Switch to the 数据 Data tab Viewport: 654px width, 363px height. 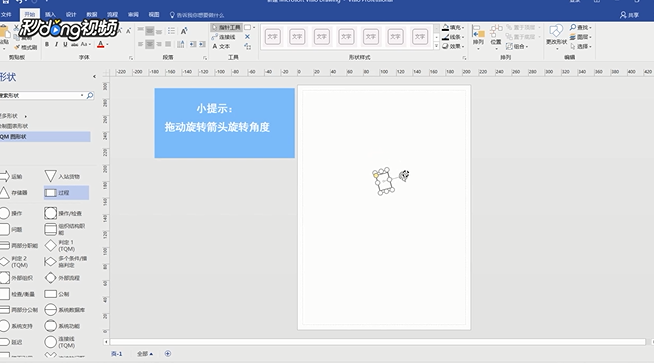[92, 15]
